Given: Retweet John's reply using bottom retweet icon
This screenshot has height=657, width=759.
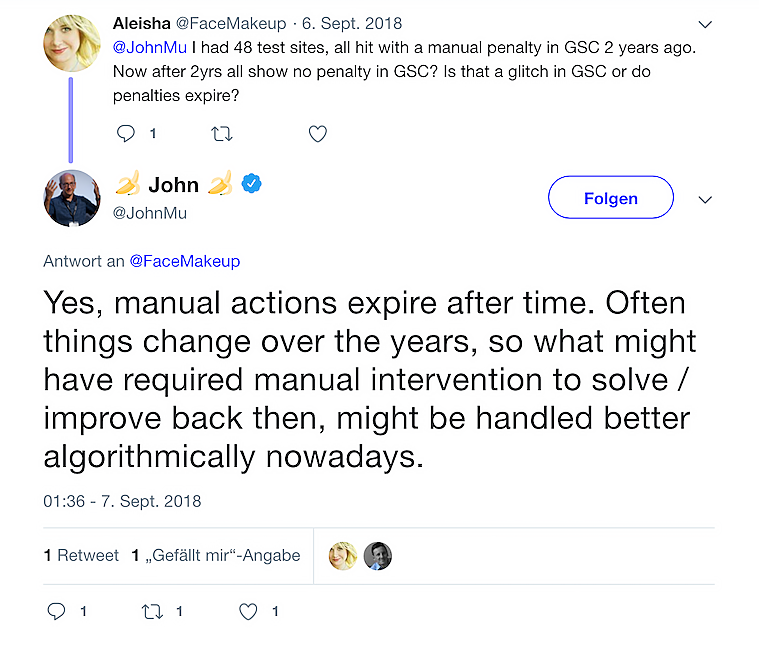Looking at the screenshot, I should click(x=153, y=611).
